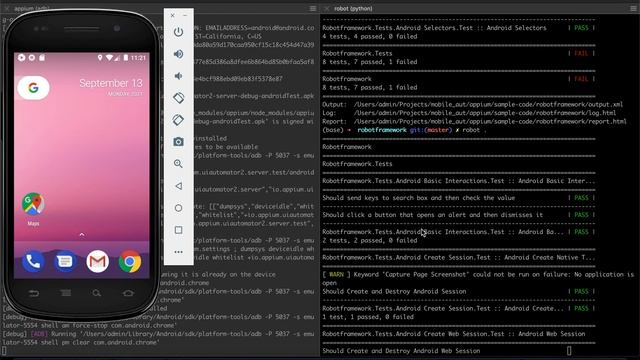Screen dimensions: 640x360
Task: Click the 'pm clear com.android.chrome' line in appium pane
Action: [x=81, y=342]
